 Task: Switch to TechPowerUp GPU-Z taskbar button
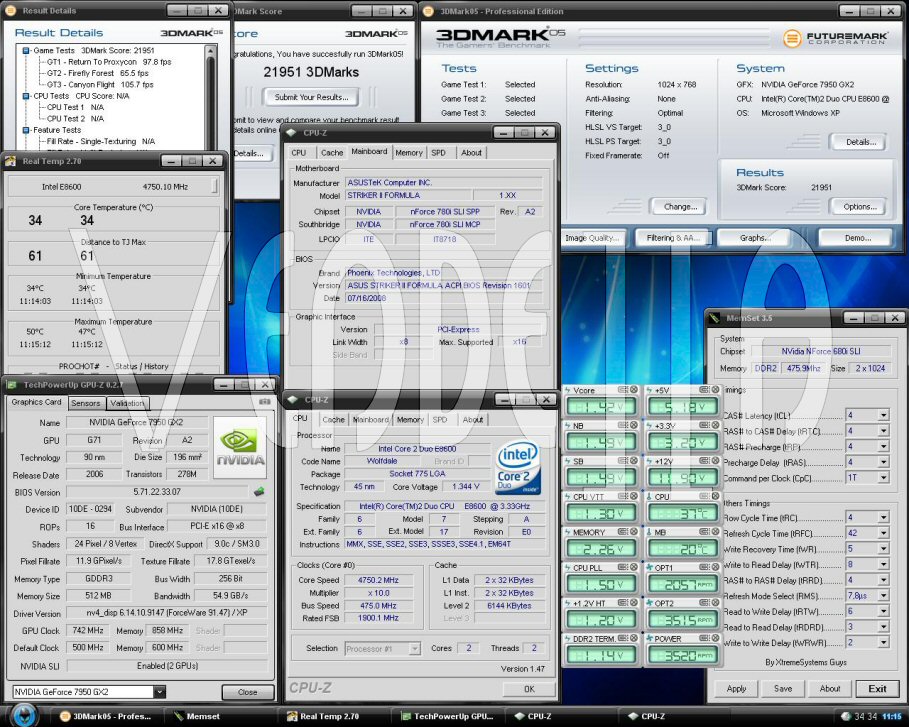click(x=447, y=717)
